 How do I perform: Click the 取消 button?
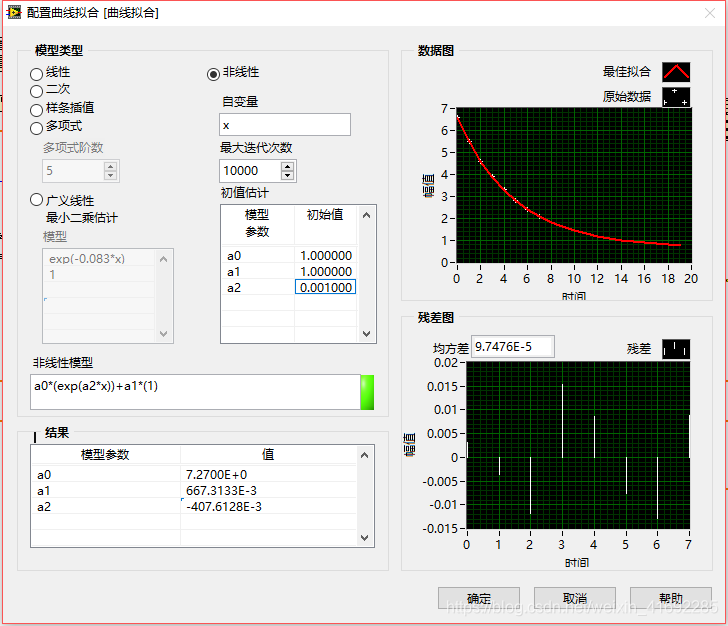tap(575, 598)
